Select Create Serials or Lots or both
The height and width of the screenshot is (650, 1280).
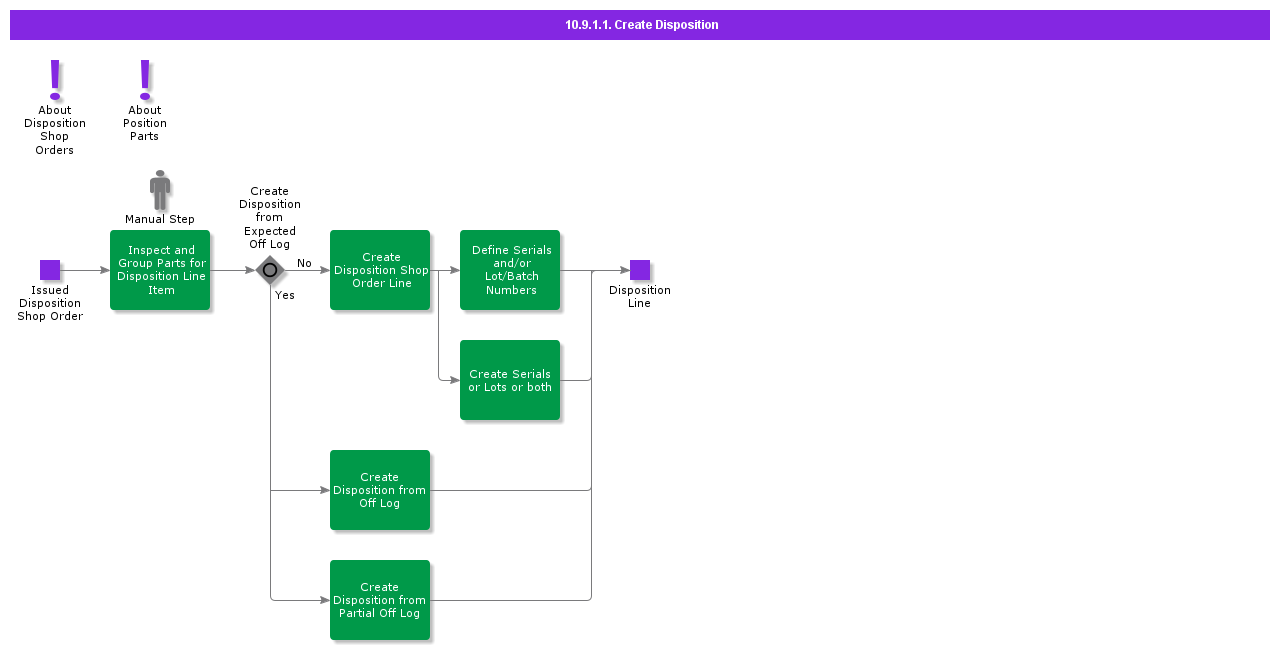(510, 380)
